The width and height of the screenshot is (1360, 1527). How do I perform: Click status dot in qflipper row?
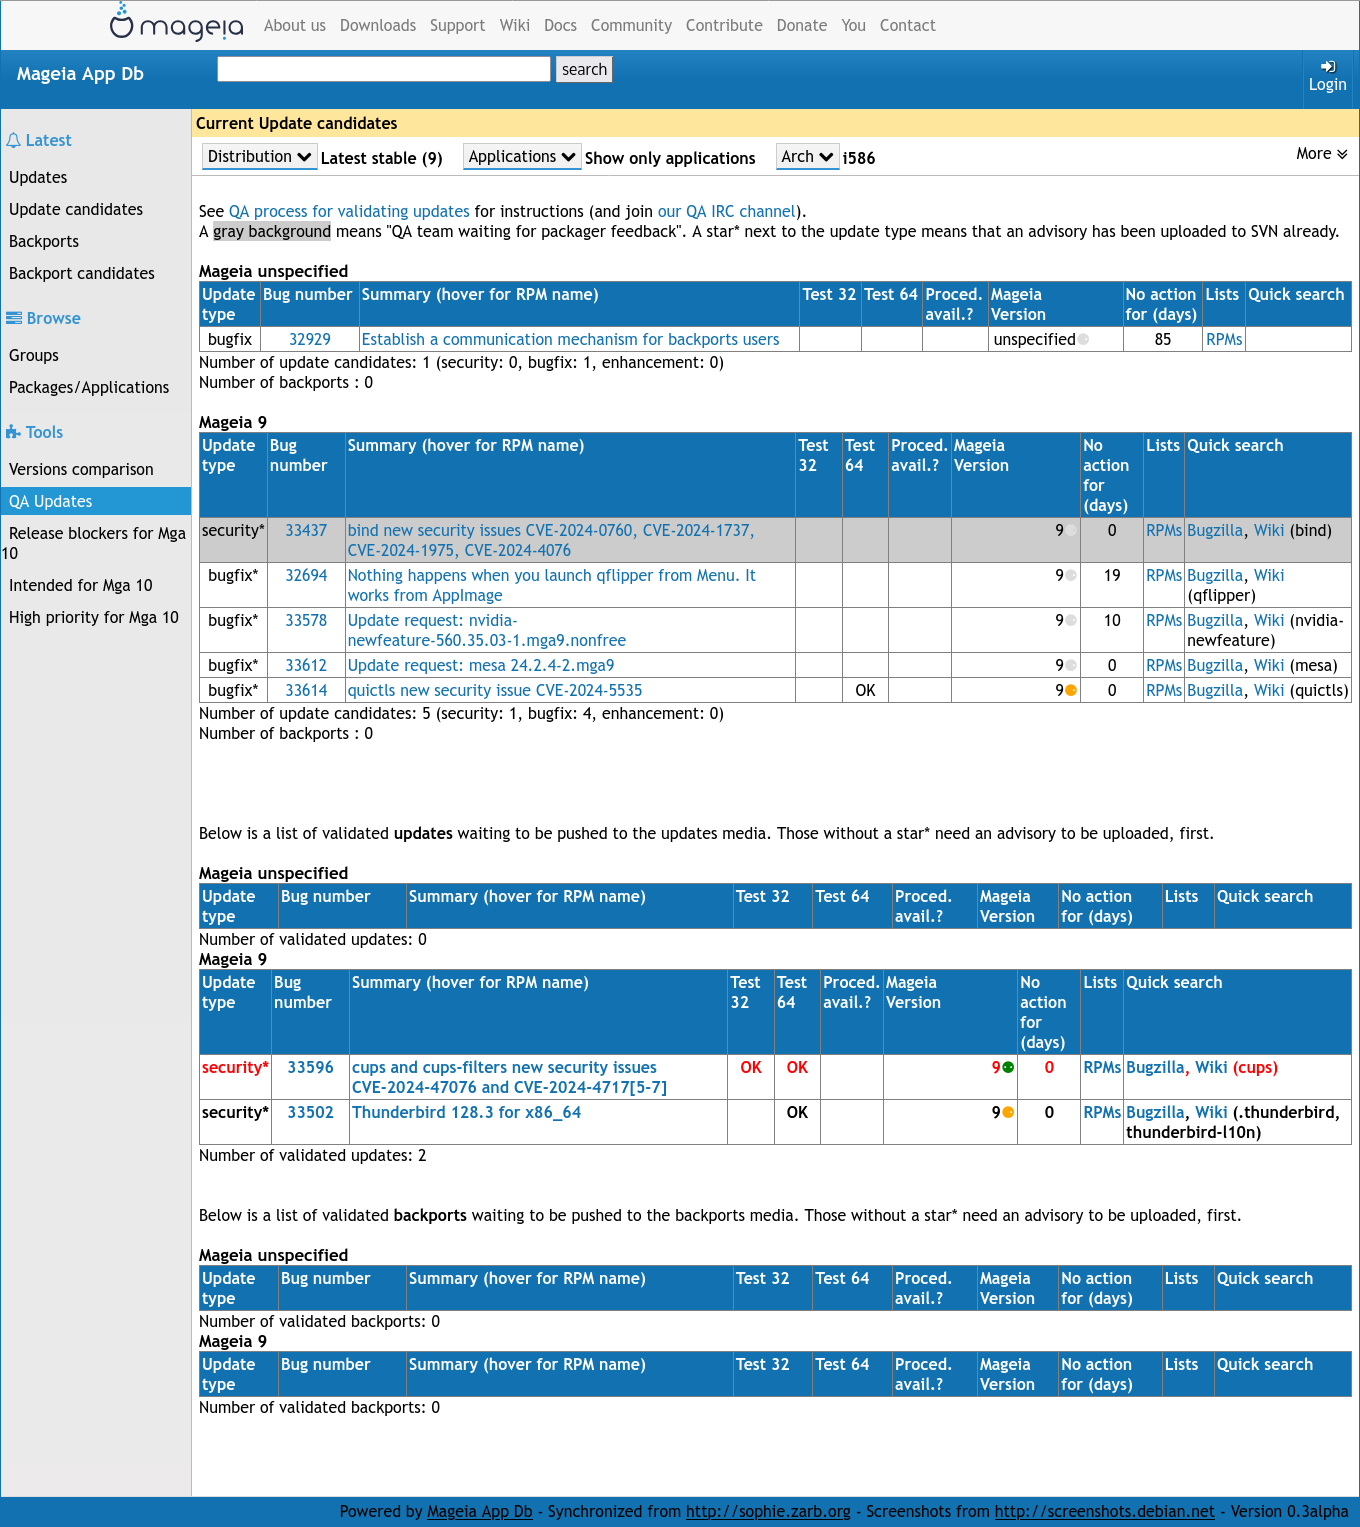(x=1071, y=575)
